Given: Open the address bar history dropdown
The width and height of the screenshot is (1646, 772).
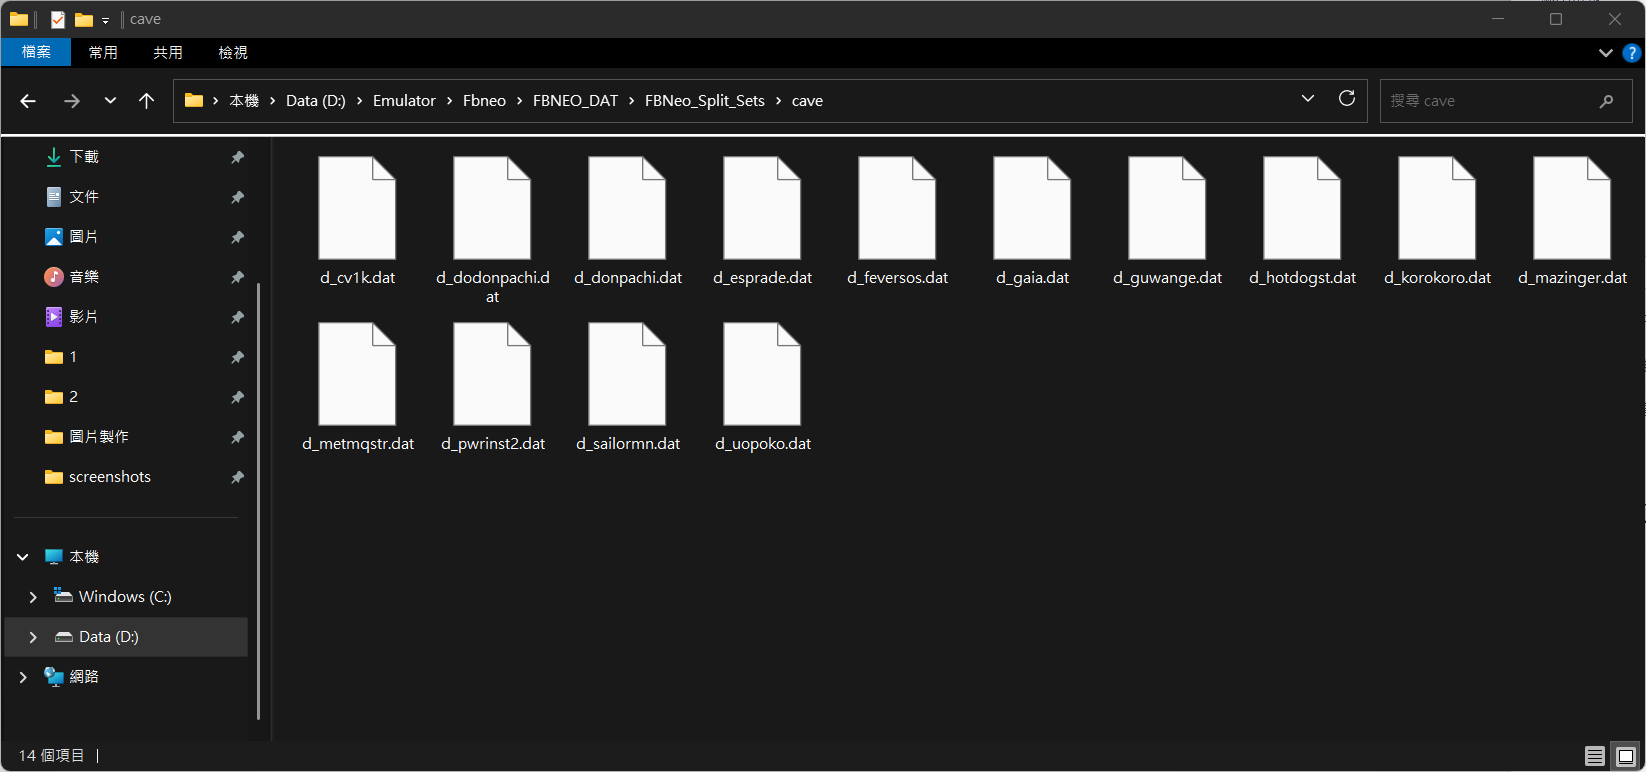Looking at the screenshot, I should [x=1307, y=99].
